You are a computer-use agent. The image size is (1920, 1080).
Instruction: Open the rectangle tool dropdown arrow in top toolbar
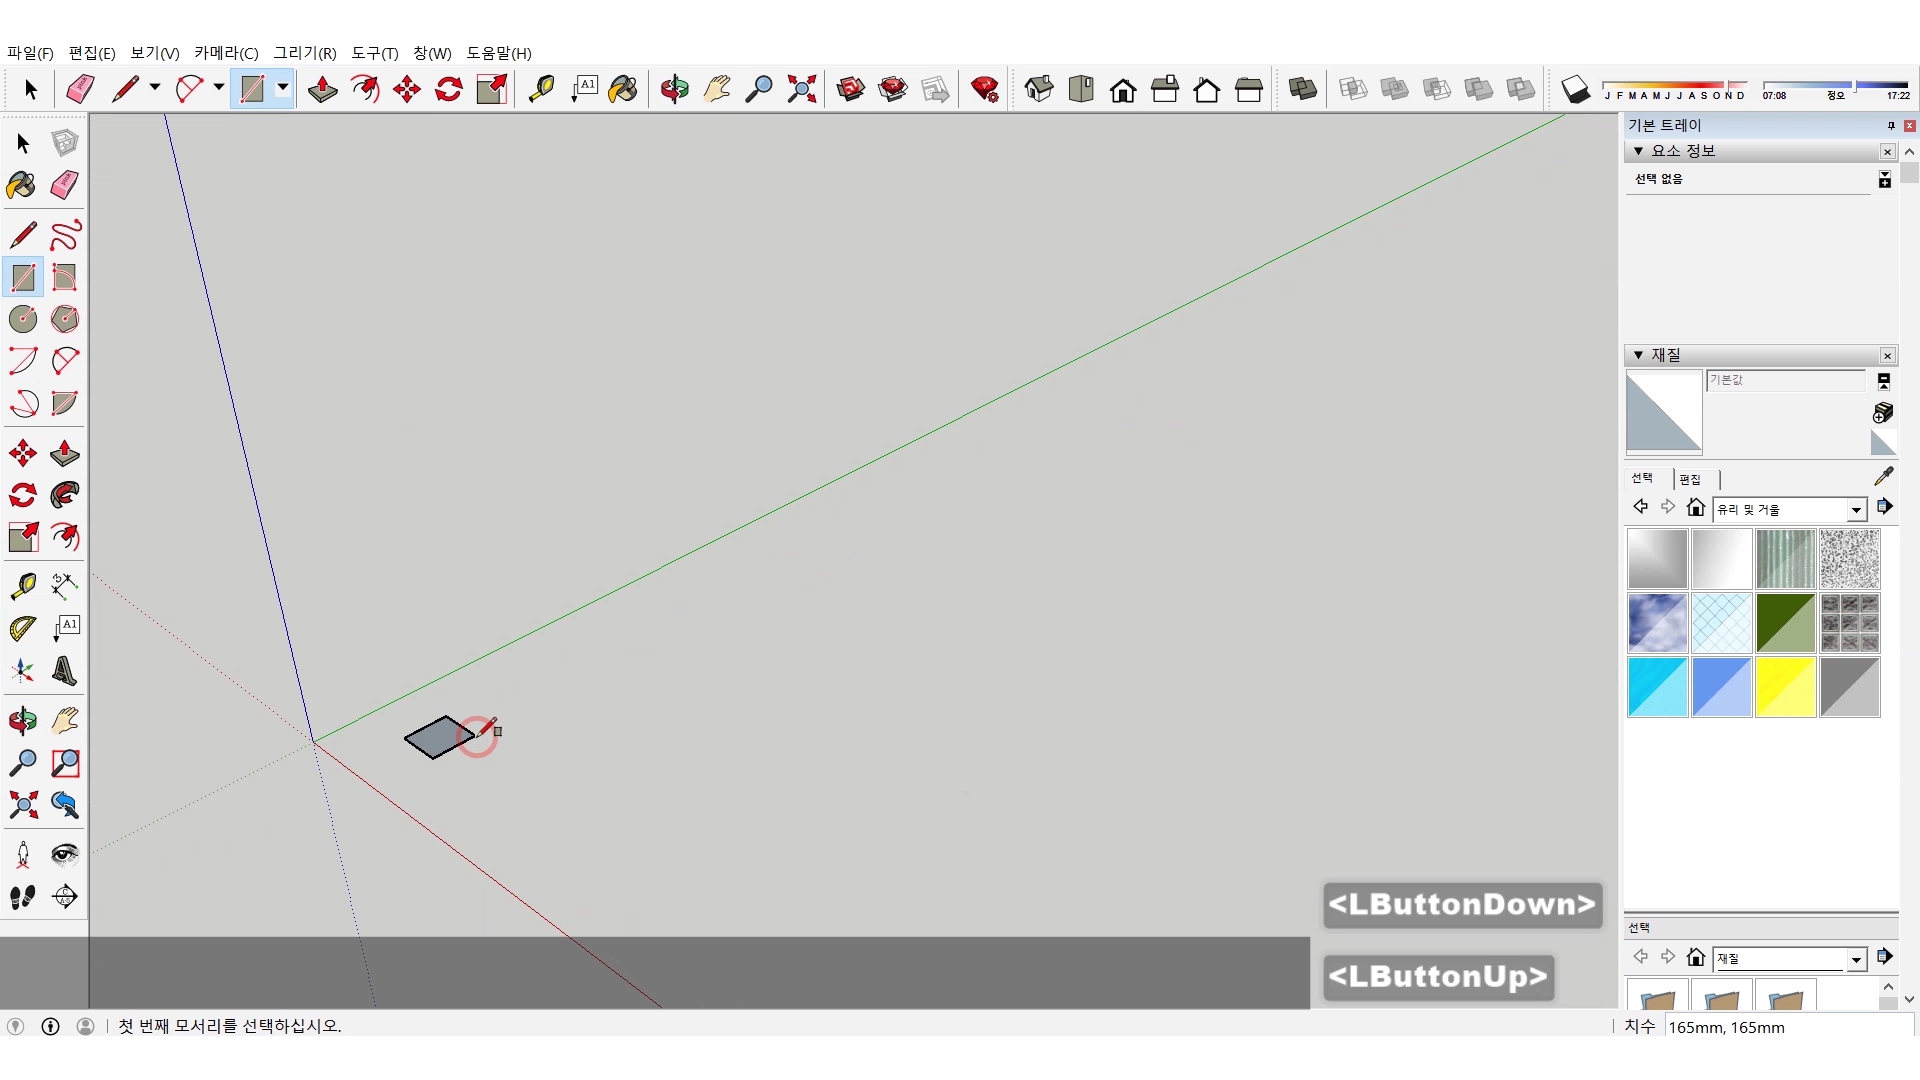283,88
